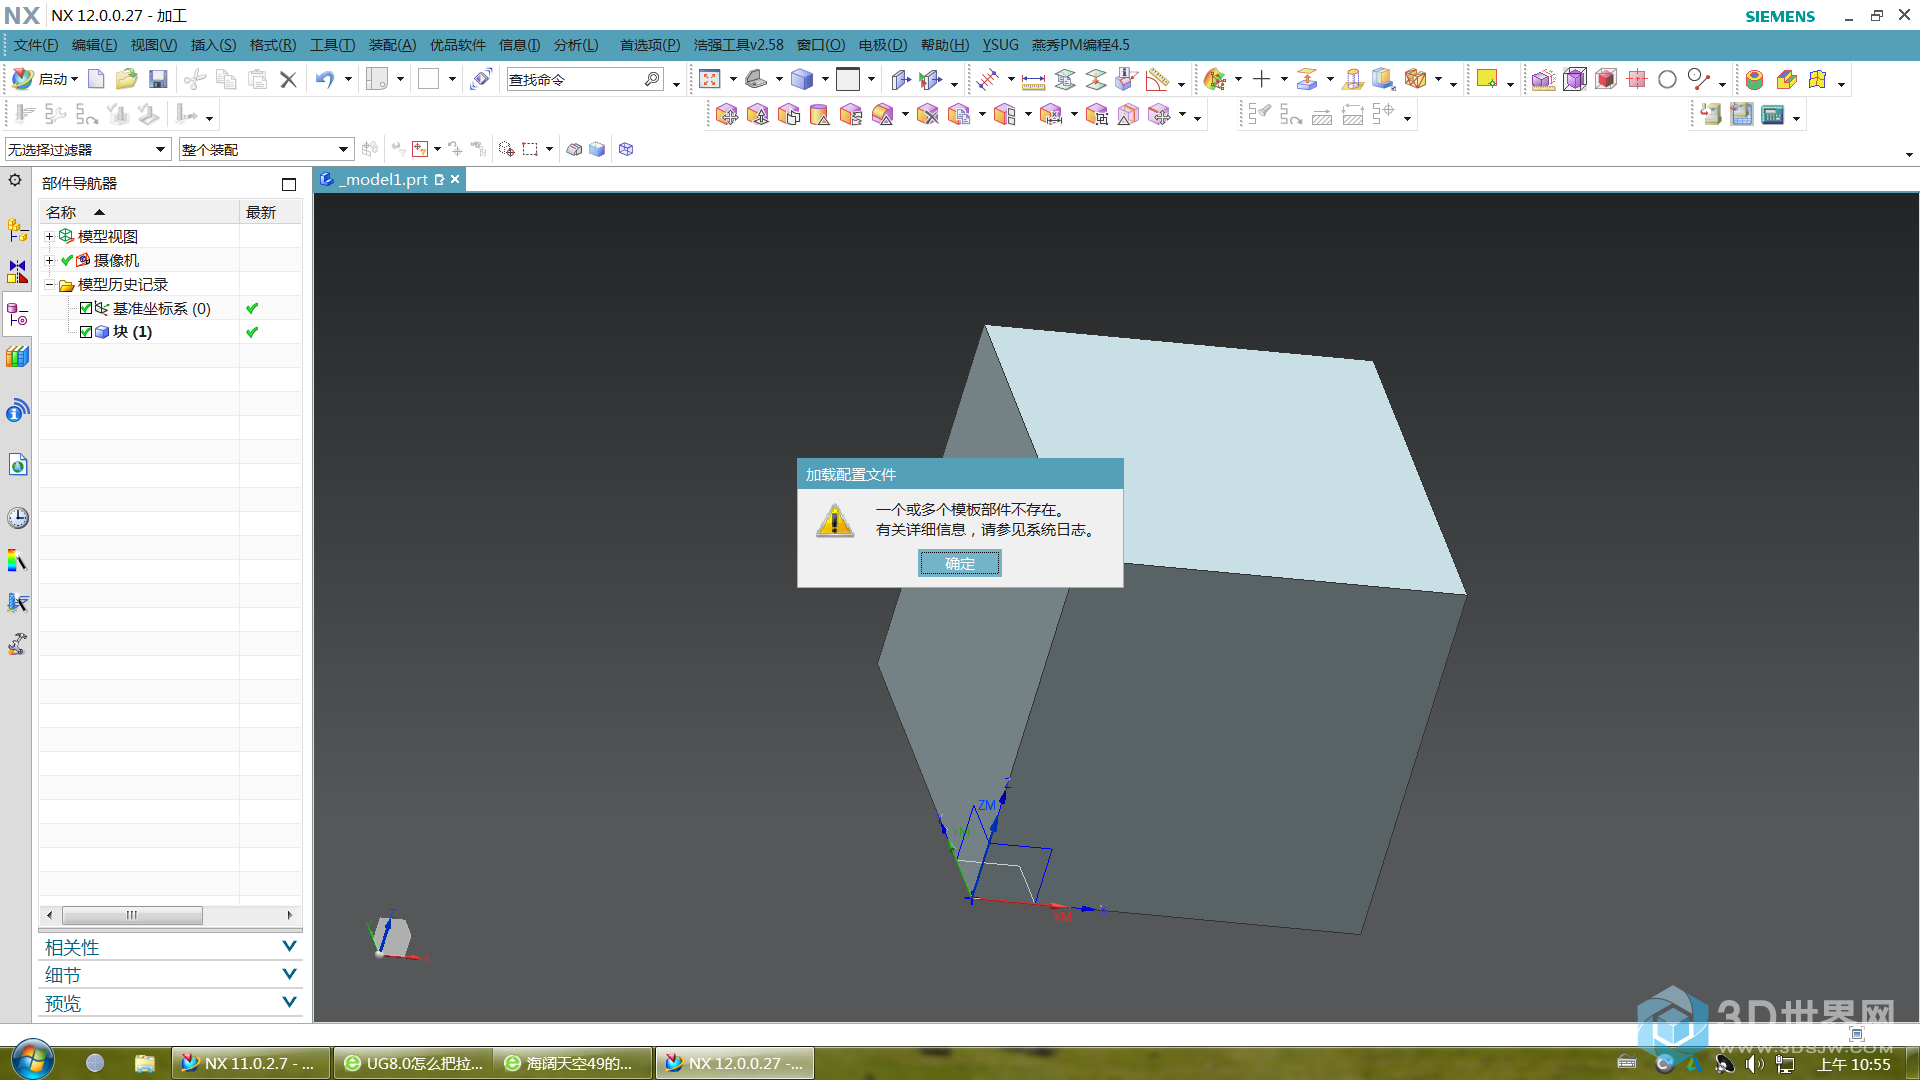Expand the 预览 panel
1920x1080 pixels.
pos(170,1002)
